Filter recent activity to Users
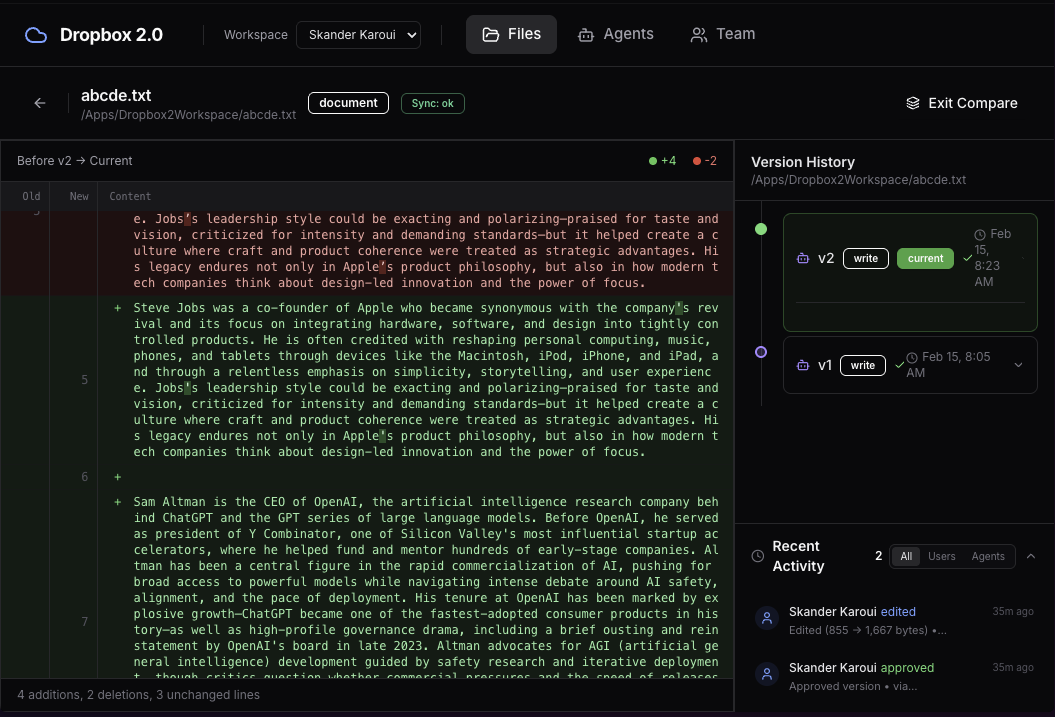1055x717 pixels. [x=941, y=556]
